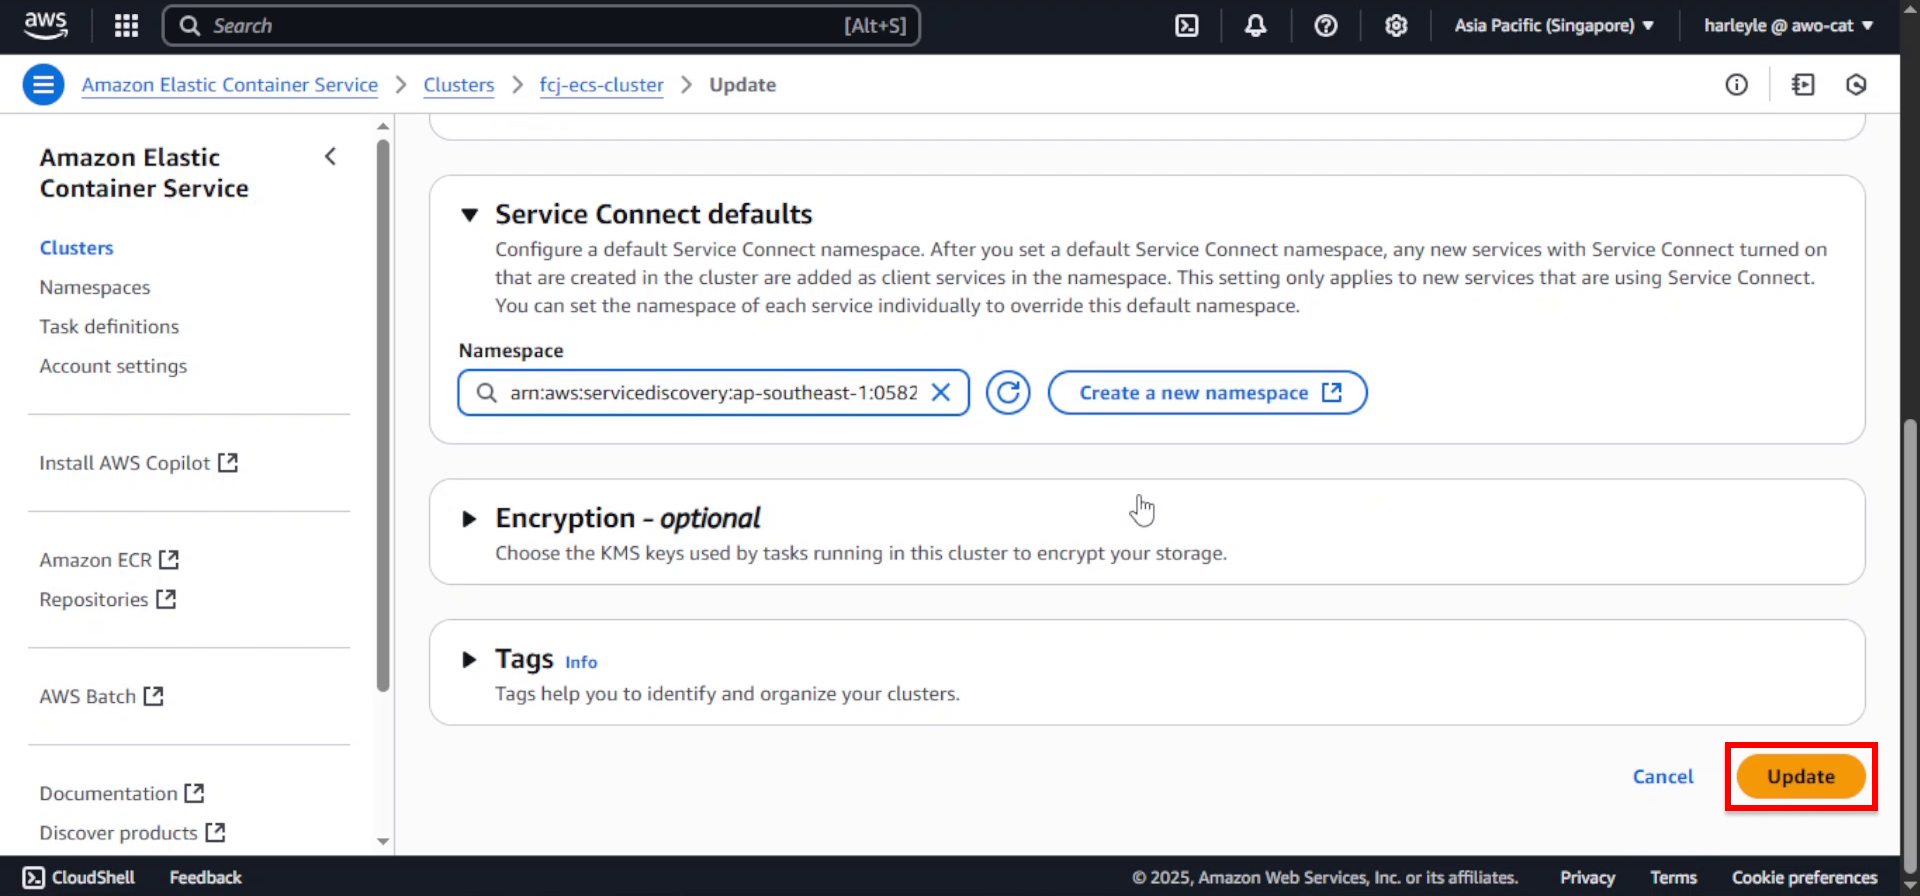Viewport: 1920px width, 896px height.
Task: Open Privacy link in footer
Action: pyautogui.click(x=1587, y=877)
